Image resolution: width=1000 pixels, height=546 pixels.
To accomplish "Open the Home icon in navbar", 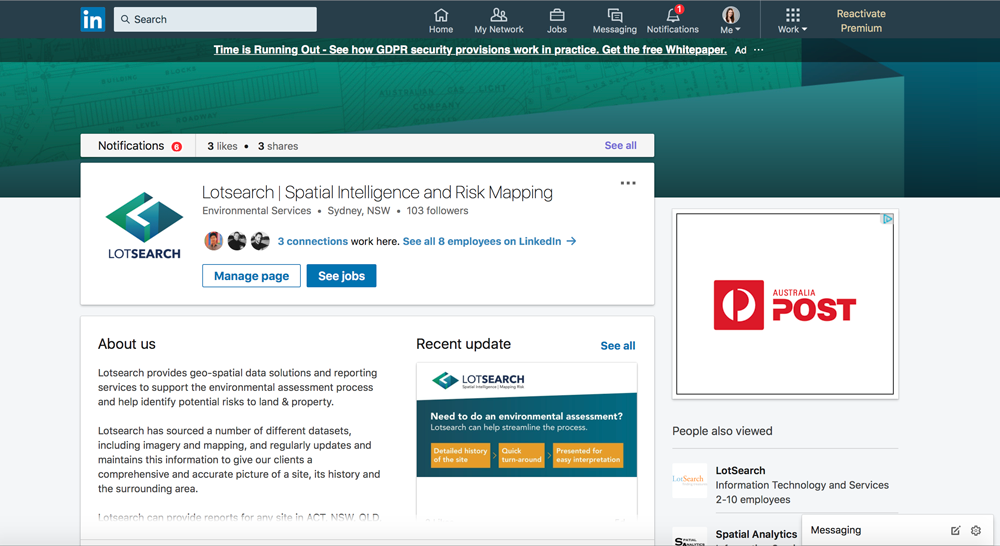I will 441,21.
